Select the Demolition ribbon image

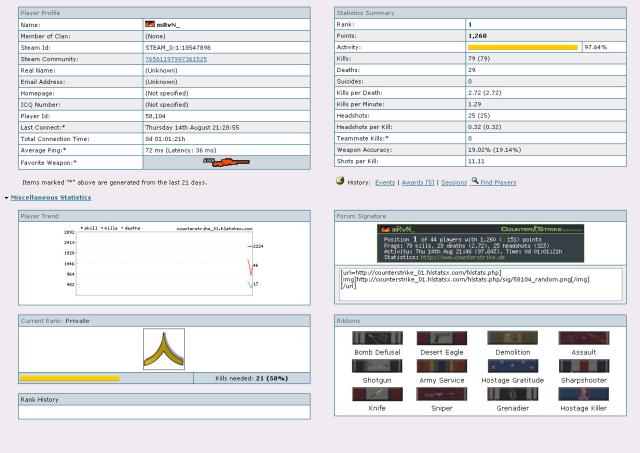512,338
